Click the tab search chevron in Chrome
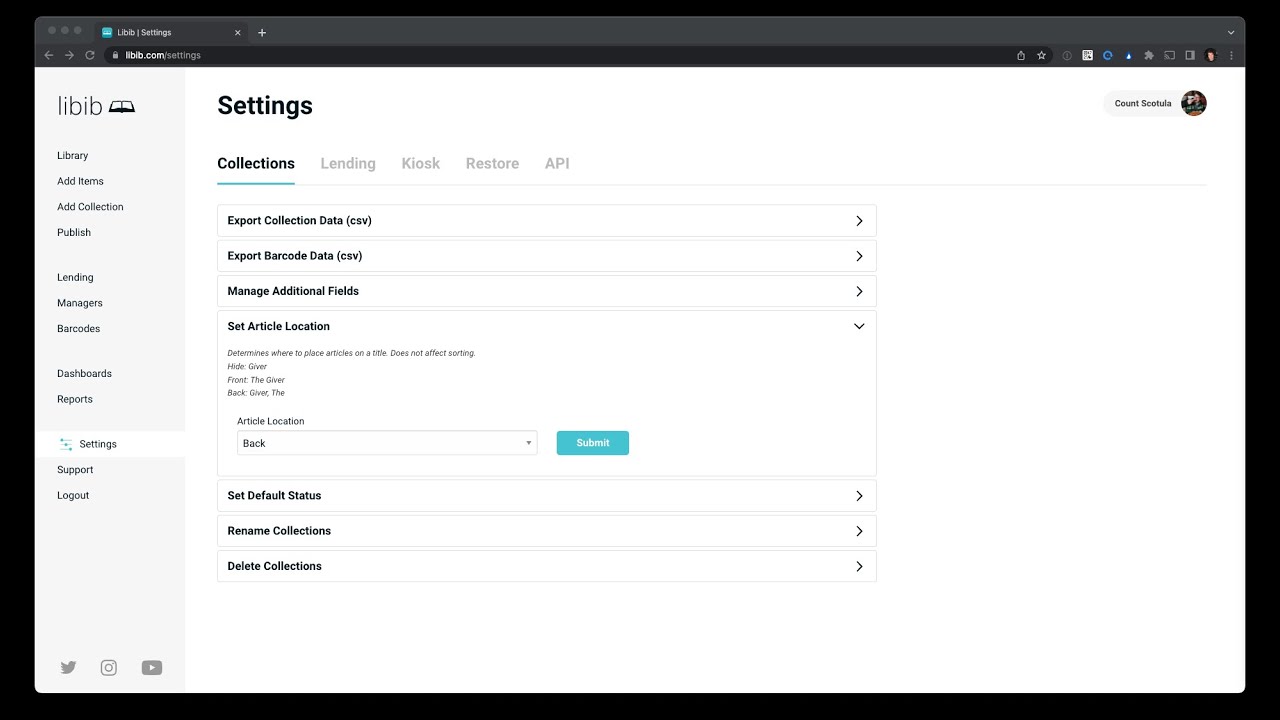The image size is (1280, 720). point(1231,32)
